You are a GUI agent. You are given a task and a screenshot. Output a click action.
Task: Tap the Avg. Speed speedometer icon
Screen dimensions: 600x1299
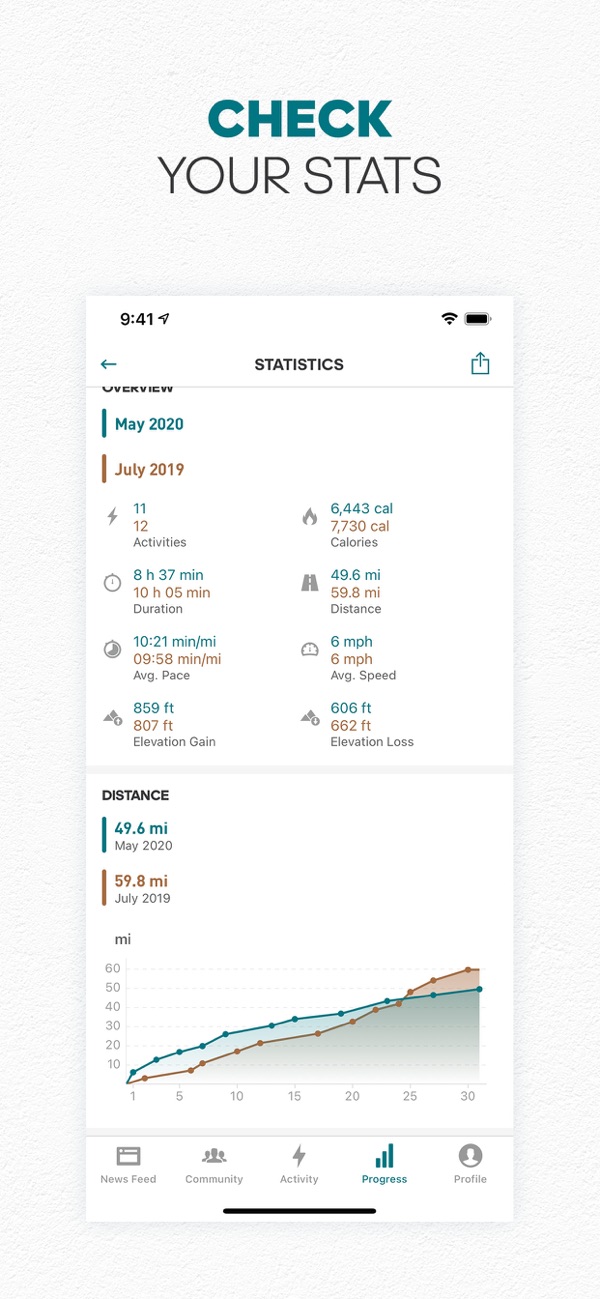[309, 650]
